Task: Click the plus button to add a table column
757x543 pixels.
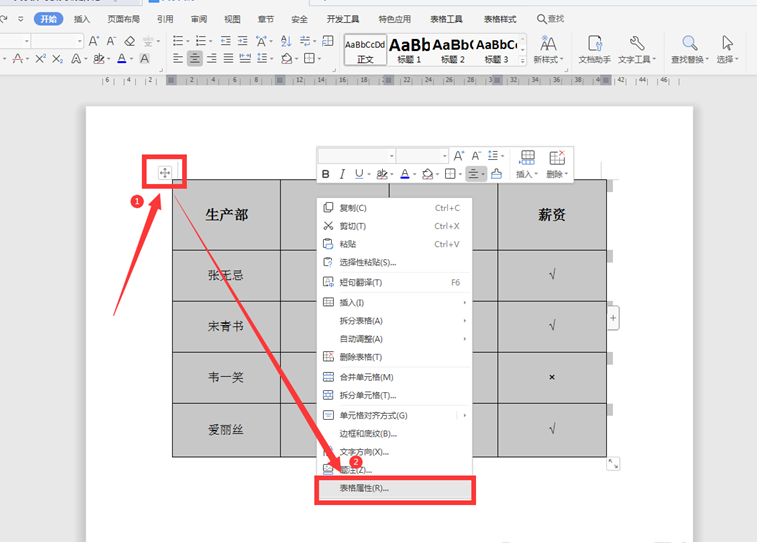Action: [x=613, y=318]
